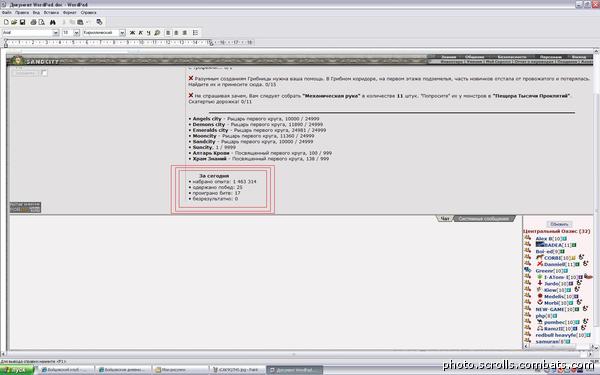Insert date and time toolbar icon
The image size is (600, 375).
pyautogui.click(x=99, y=22)
